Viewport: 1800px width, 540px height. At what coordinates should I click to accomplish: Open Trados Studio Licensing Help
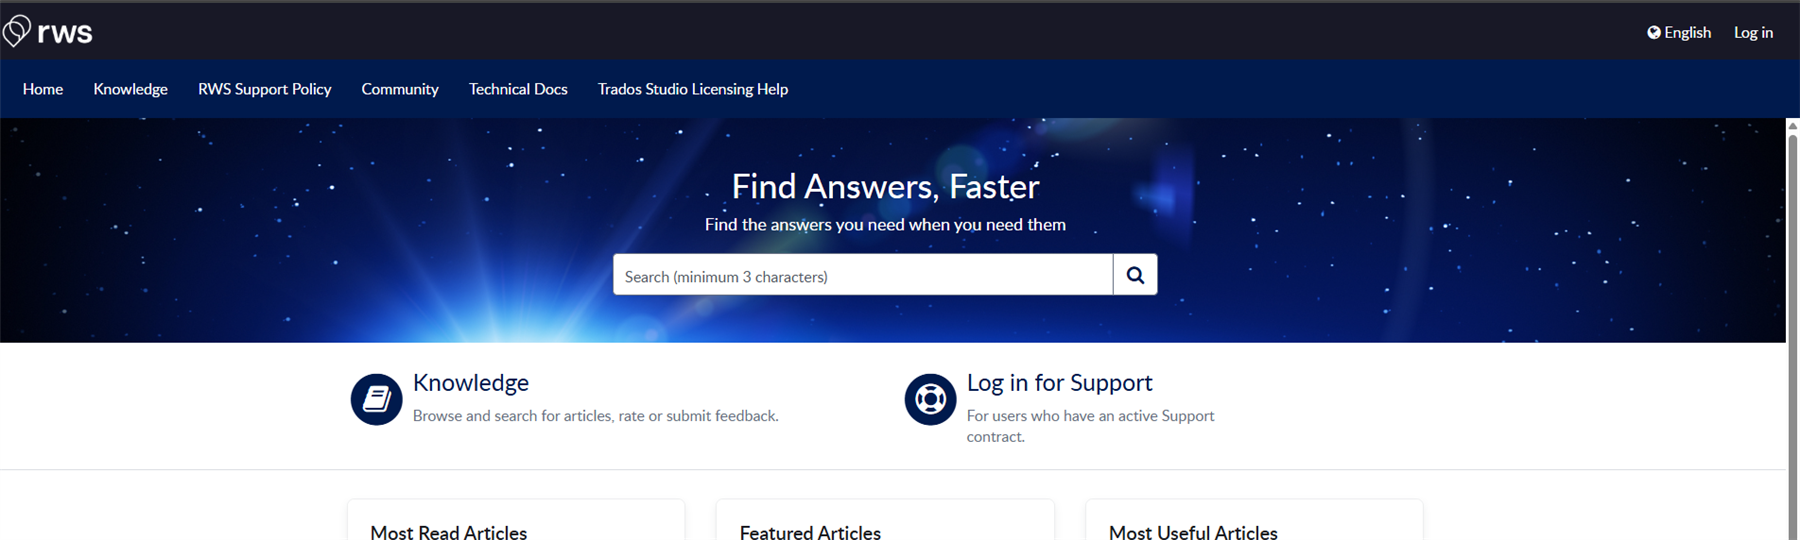(693, 89)
